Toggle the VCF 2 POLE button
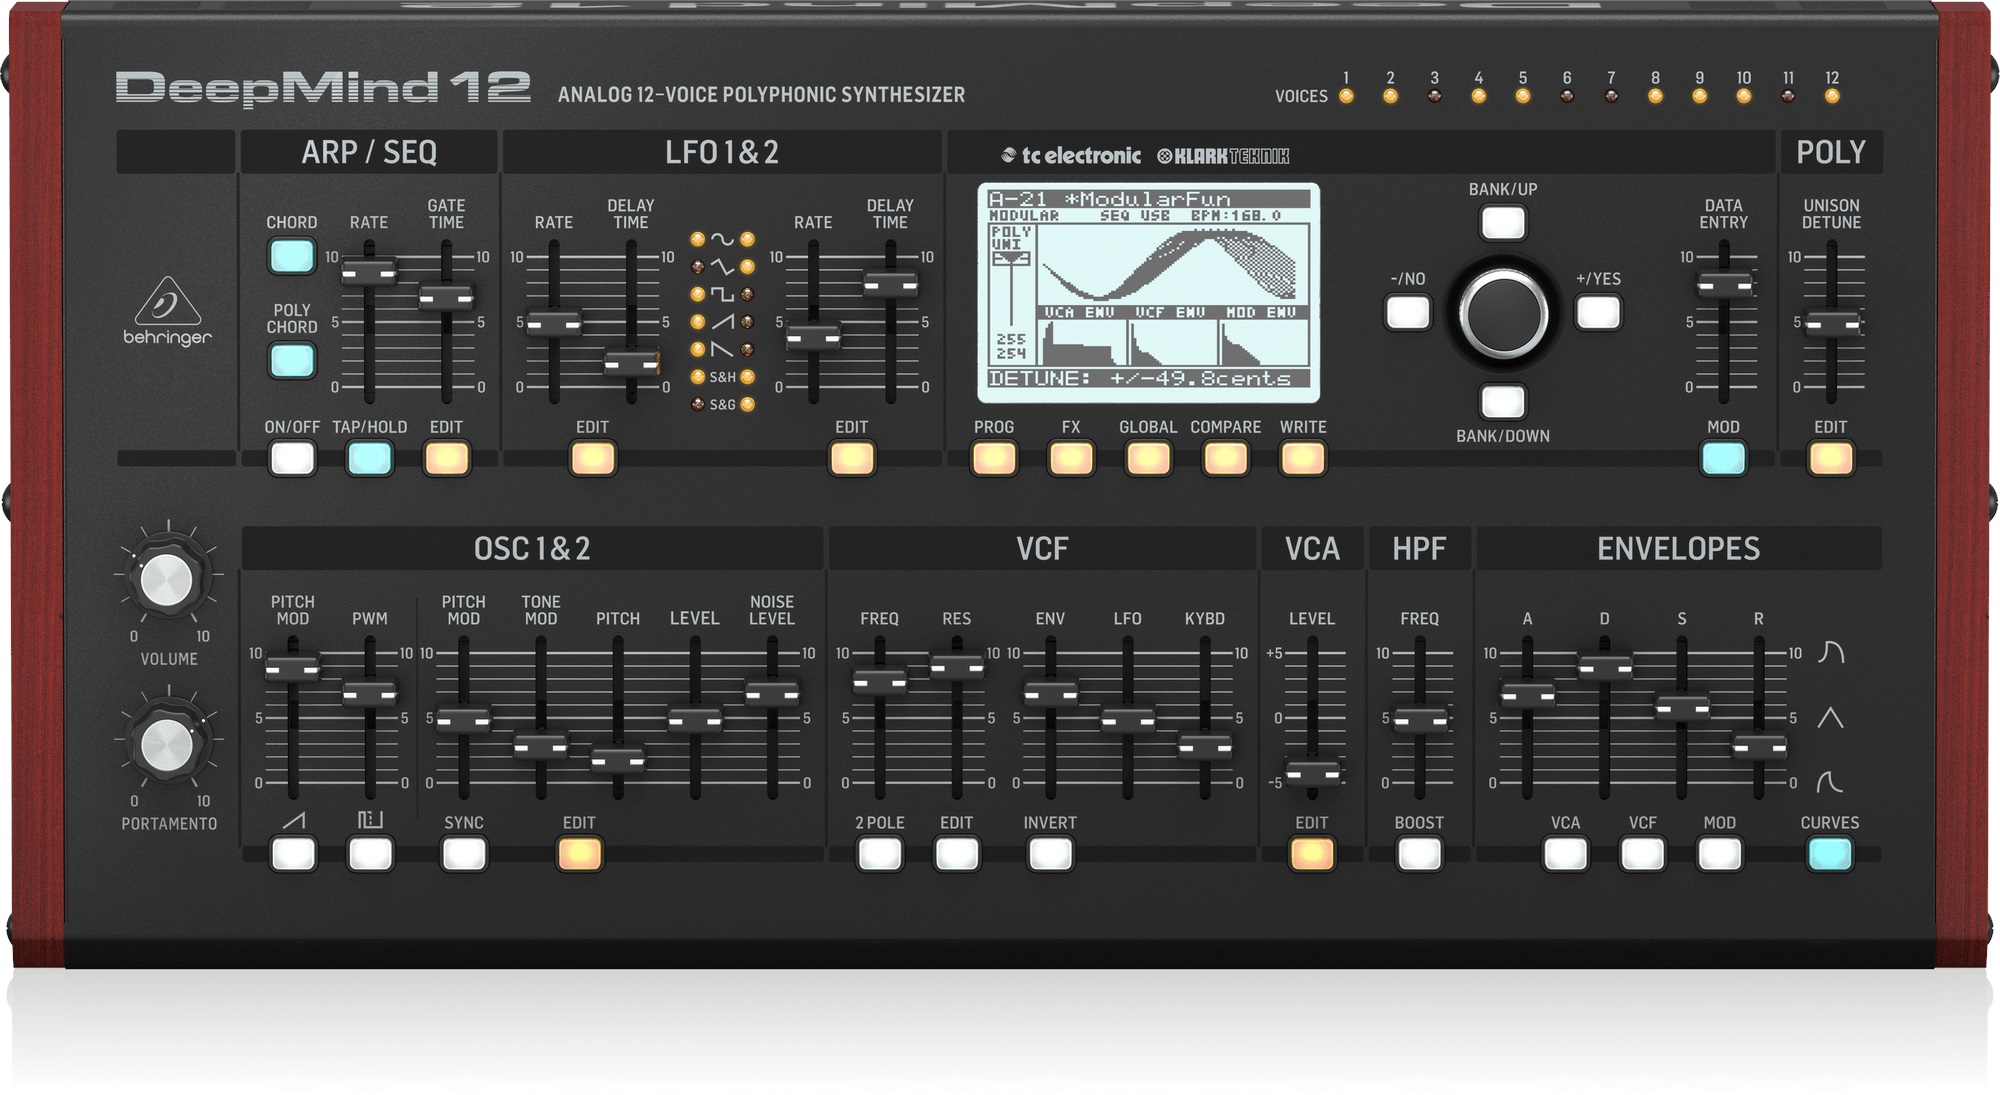The image size is (2000, 1095). [879, 854]
